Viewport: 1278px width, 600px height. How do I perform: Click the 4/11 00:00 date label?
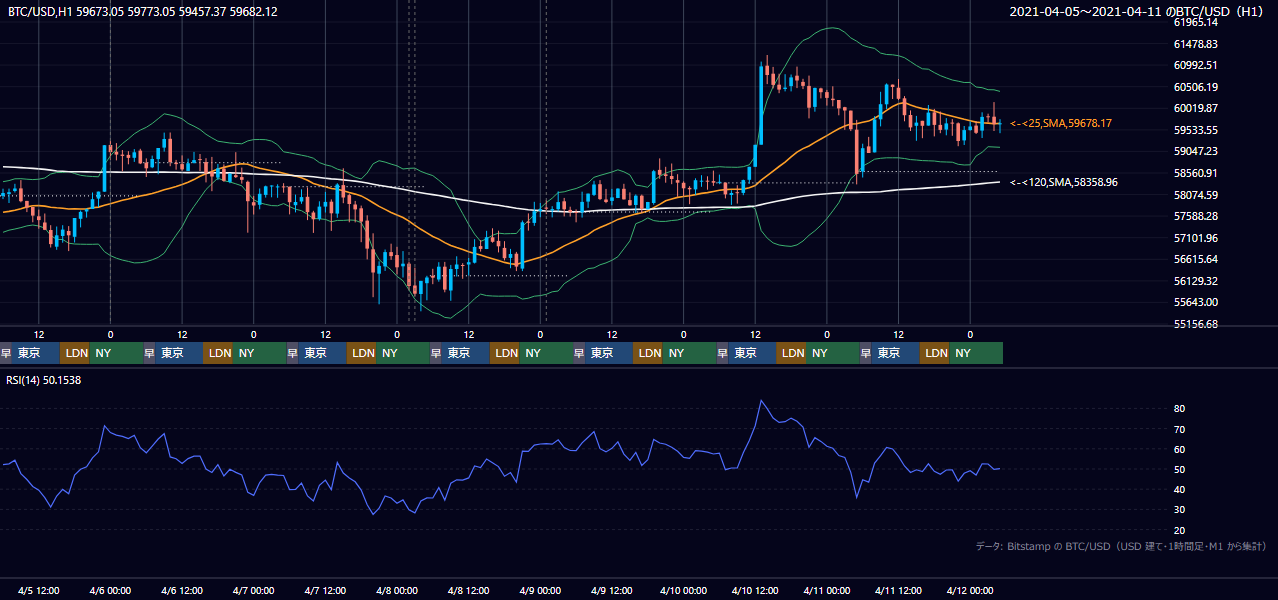(827, 590)
